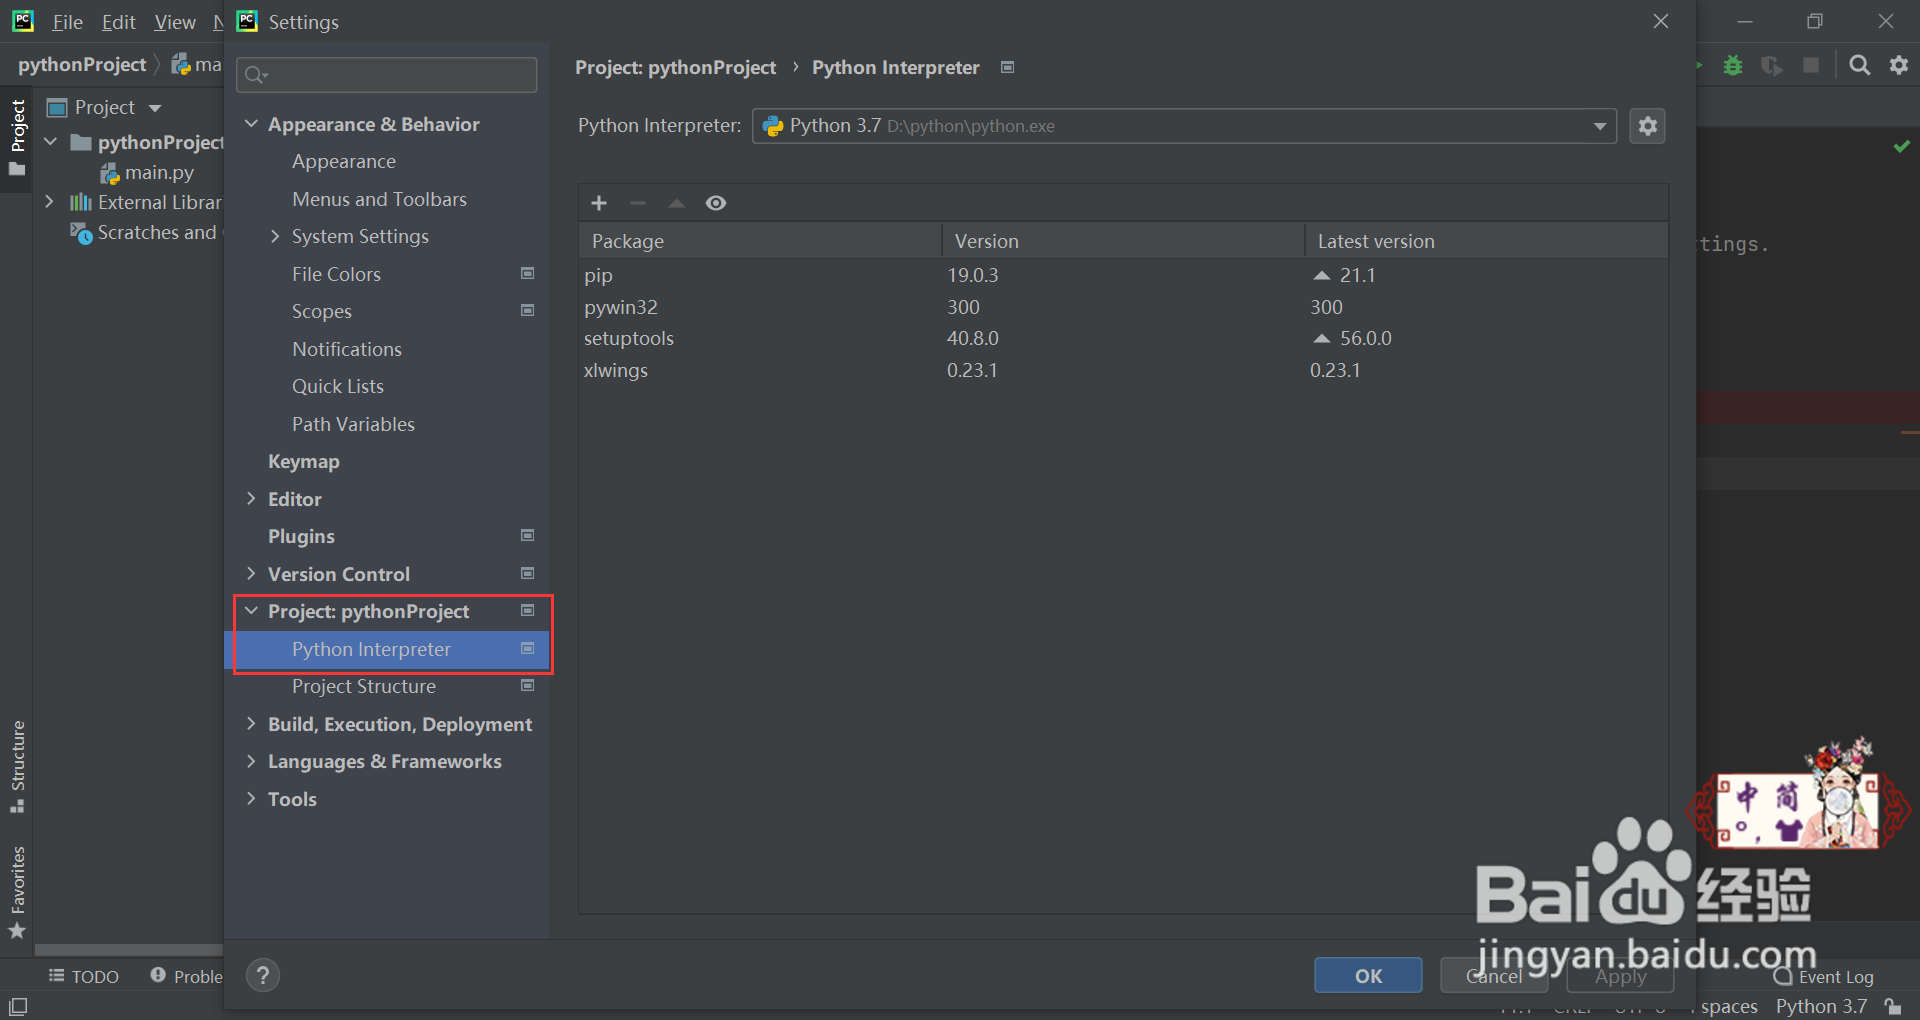Open Project Structure settings
This screenshot has width=1920, height=1020.
pyautogui.click(x=364, y=686)
